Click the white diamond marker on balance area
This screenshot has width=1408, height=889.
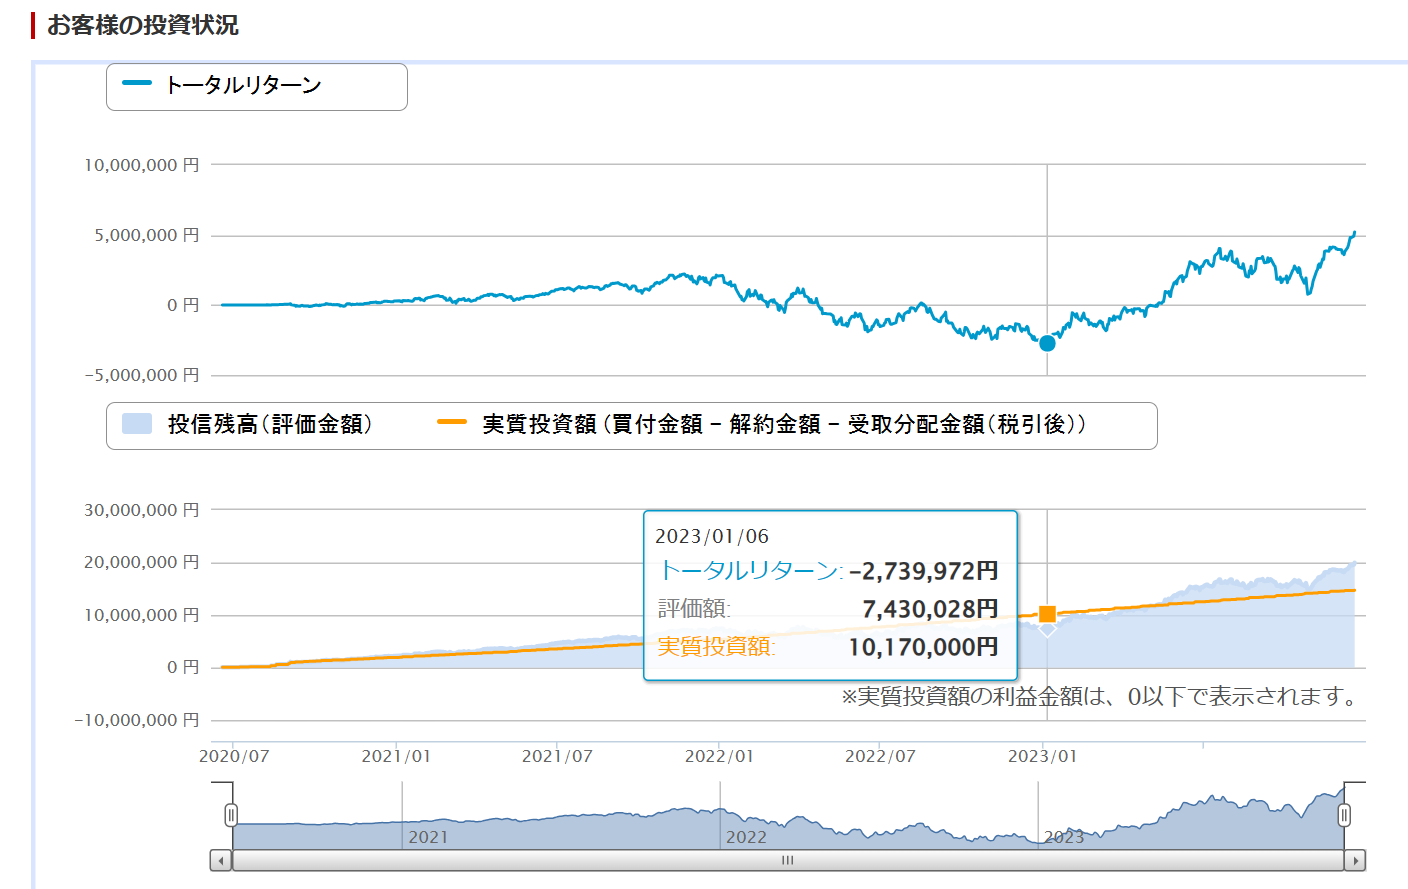(x=1047, y=628)
